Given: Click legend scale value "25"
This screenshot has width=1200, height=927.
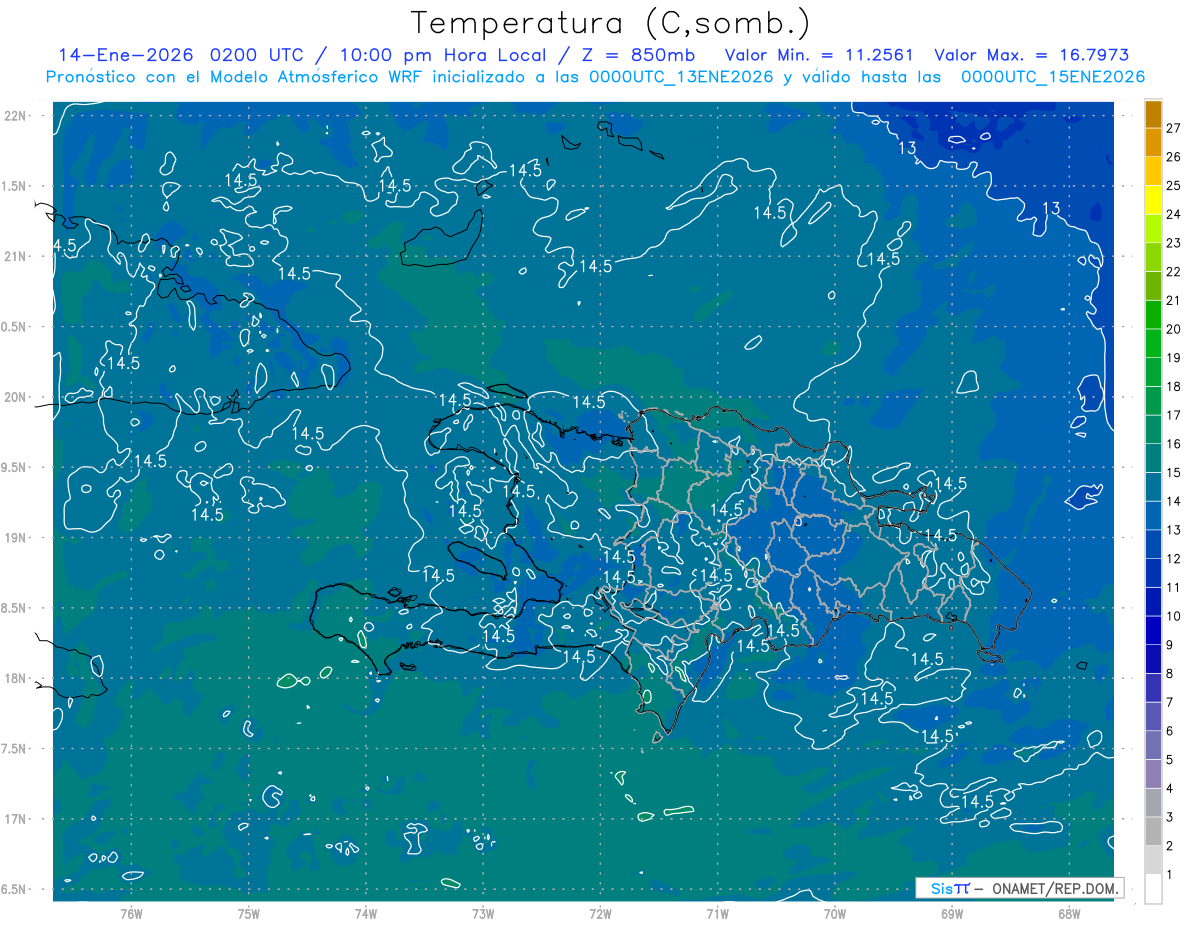Looking at the screenshot, I should coord(1174,185).
